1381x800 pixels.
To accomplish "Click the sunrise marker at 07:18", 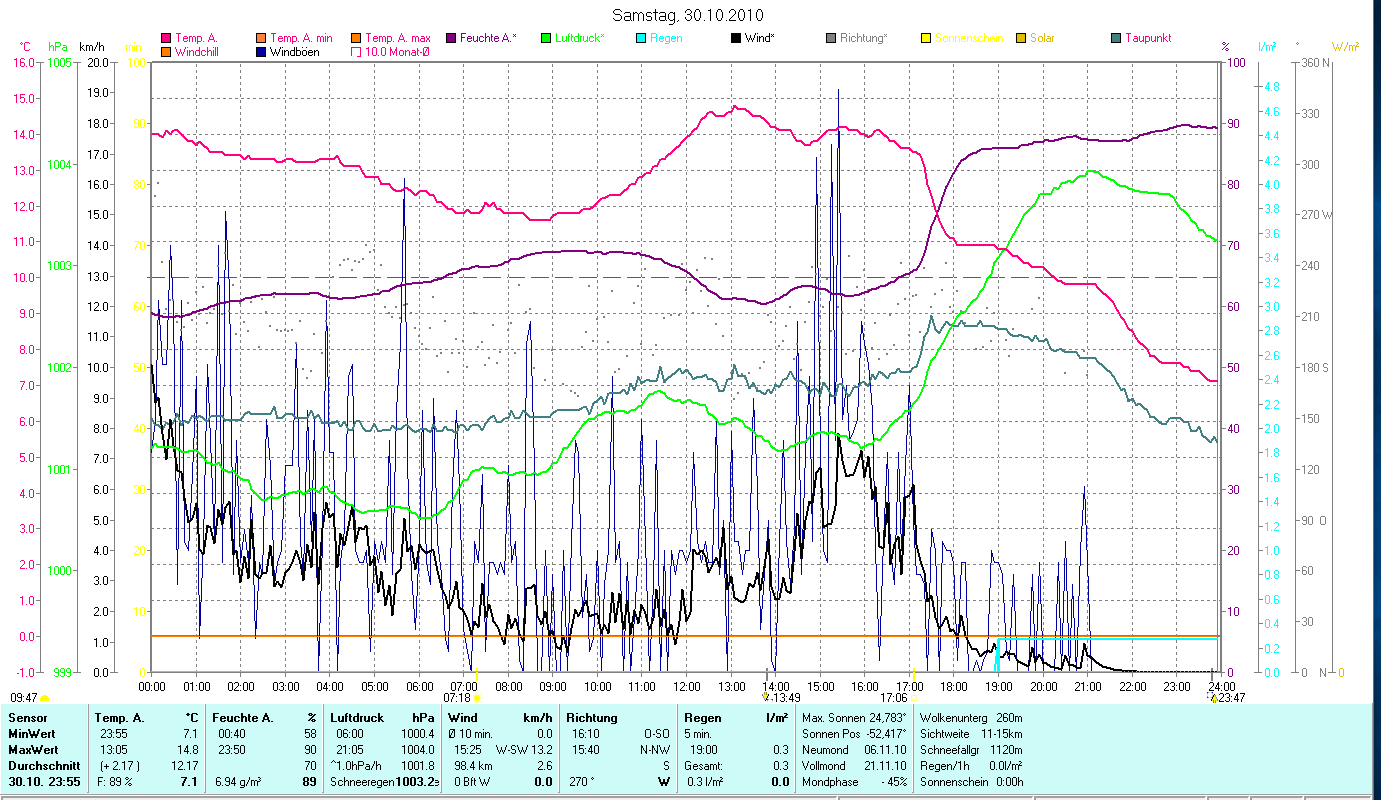I will click(476, 697).
